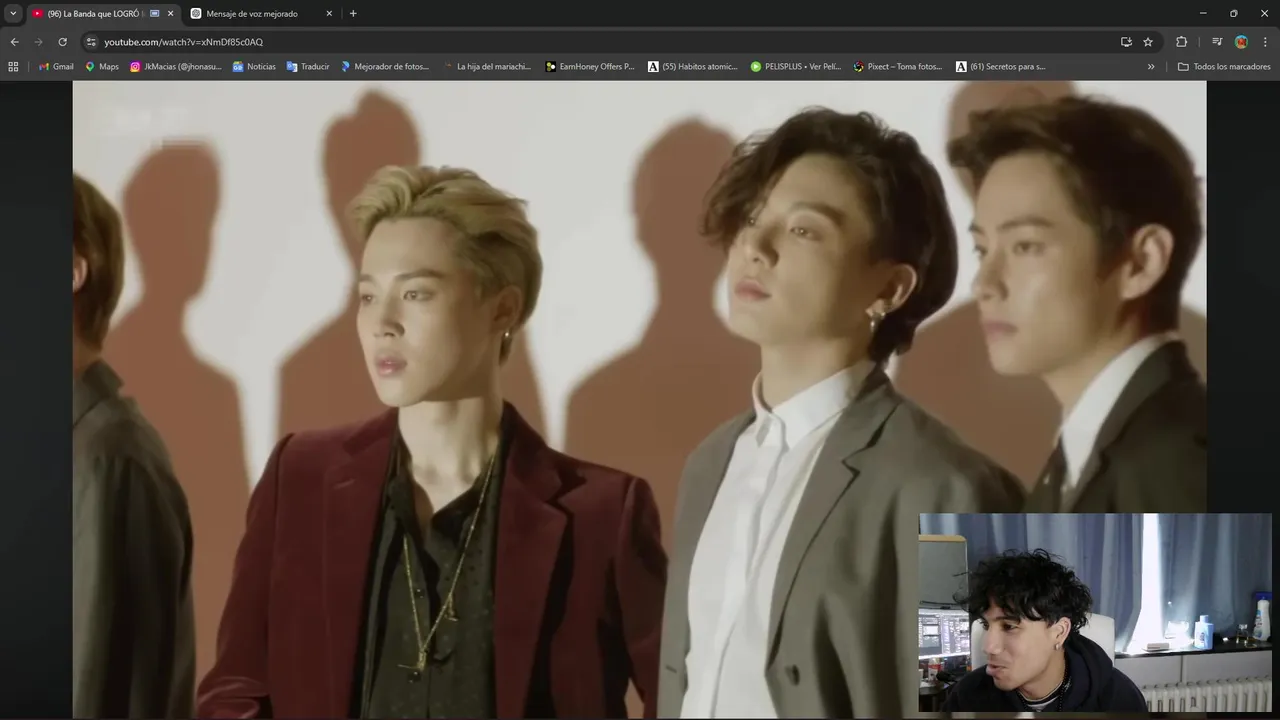
Task: Open the Traducir bookmark
Action: [308, 67]
